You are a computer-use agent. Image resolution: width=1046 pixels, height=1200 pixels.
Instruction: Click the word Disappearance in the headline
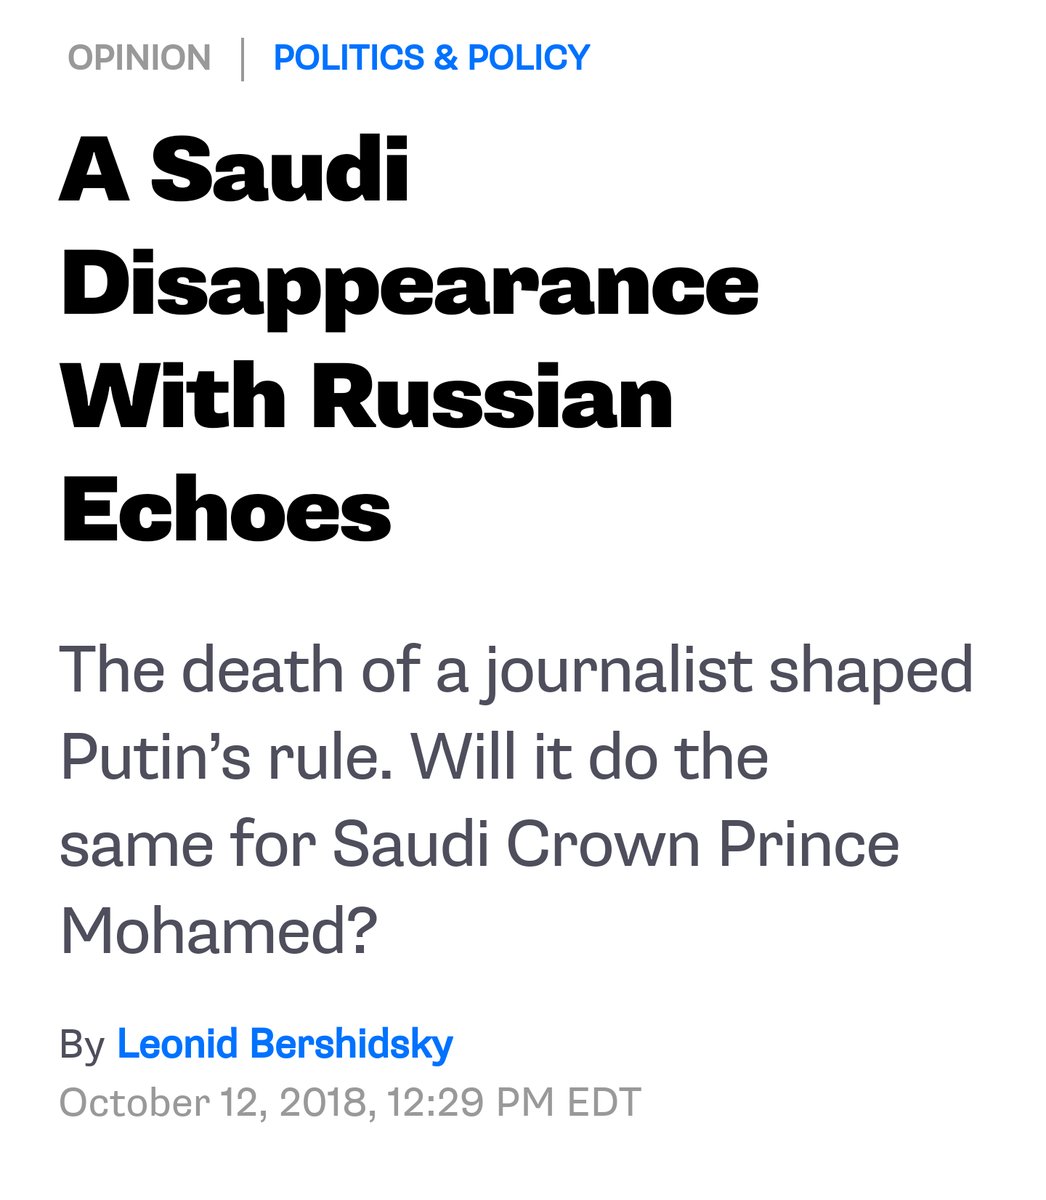coord(410,284)
